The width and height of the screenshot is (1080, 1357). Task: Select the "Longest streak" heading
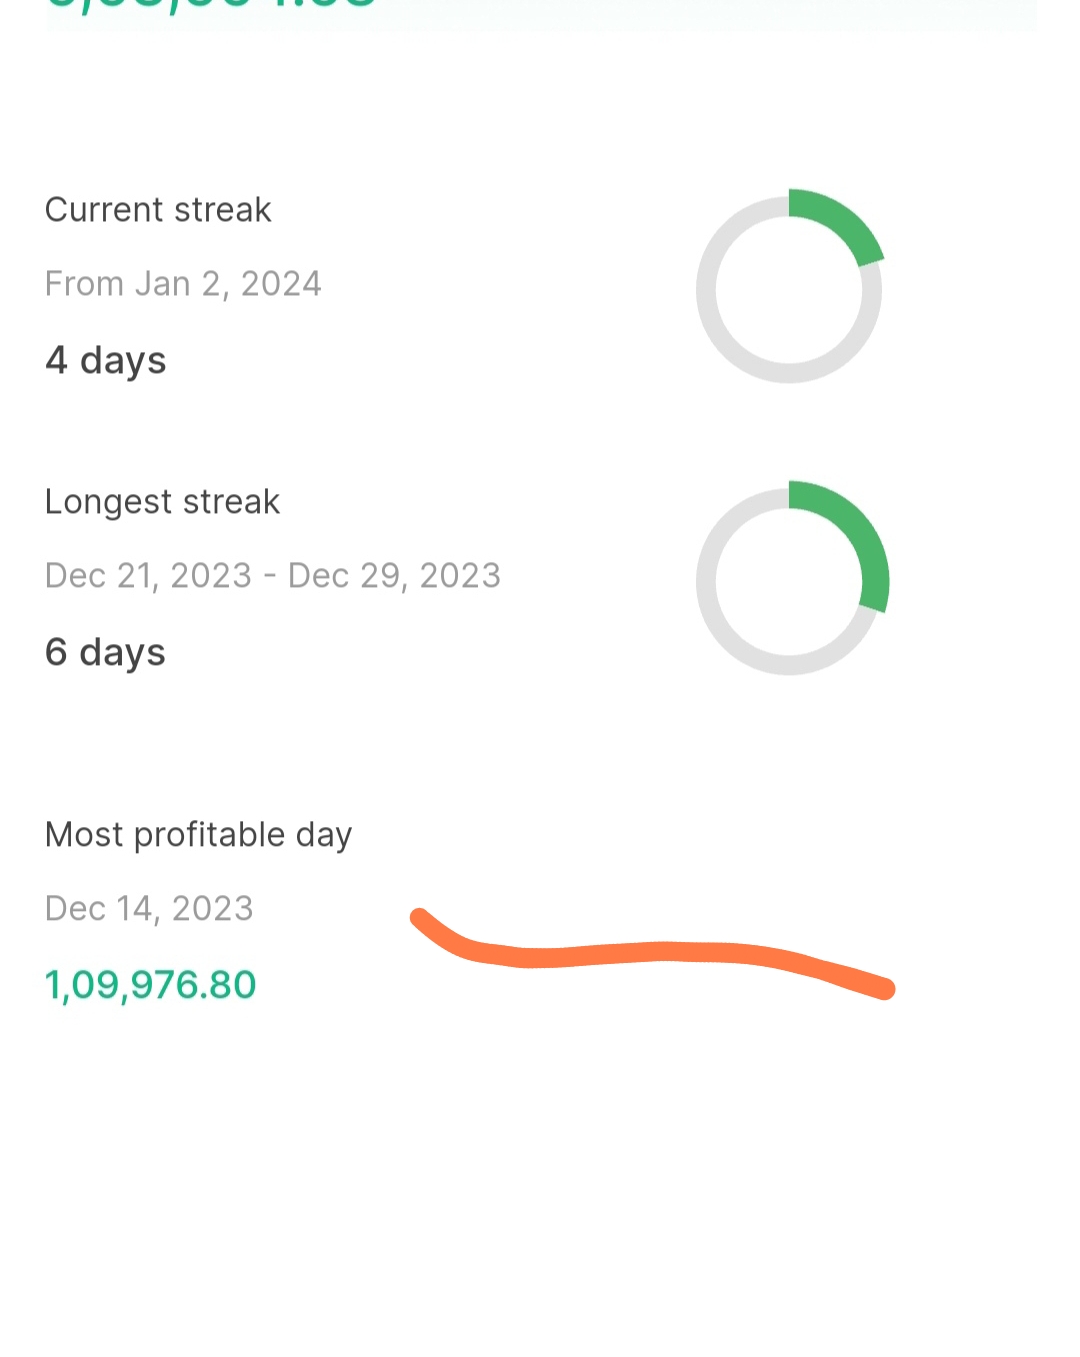point(162,502)
